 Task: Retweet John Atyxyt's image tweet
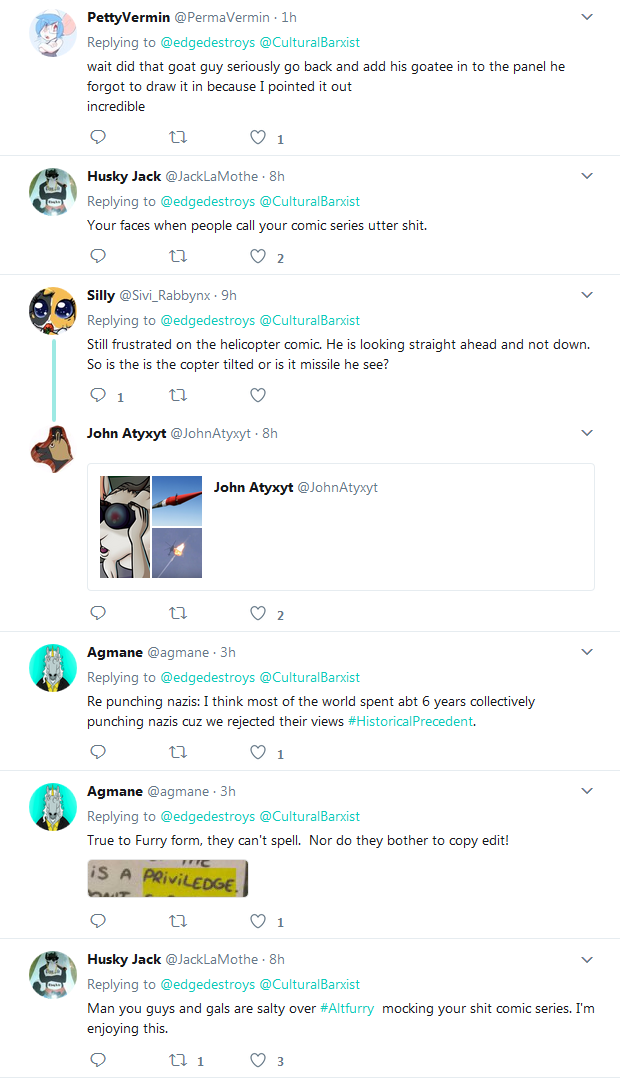(178, 613)
